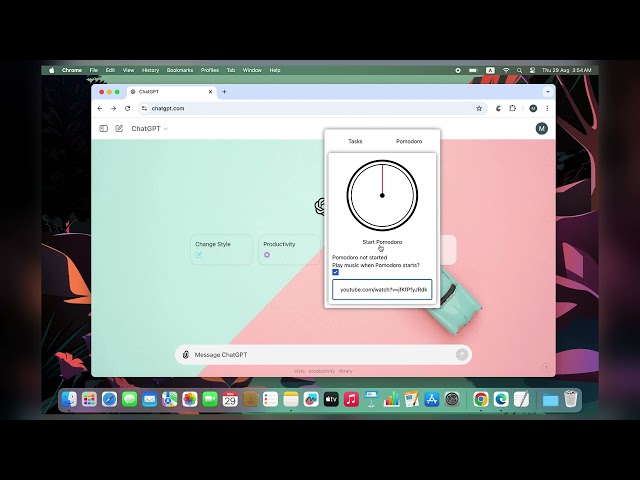This screenshot has height=480, width=640.
Task: Open the help question mark button
Action: 546,368
